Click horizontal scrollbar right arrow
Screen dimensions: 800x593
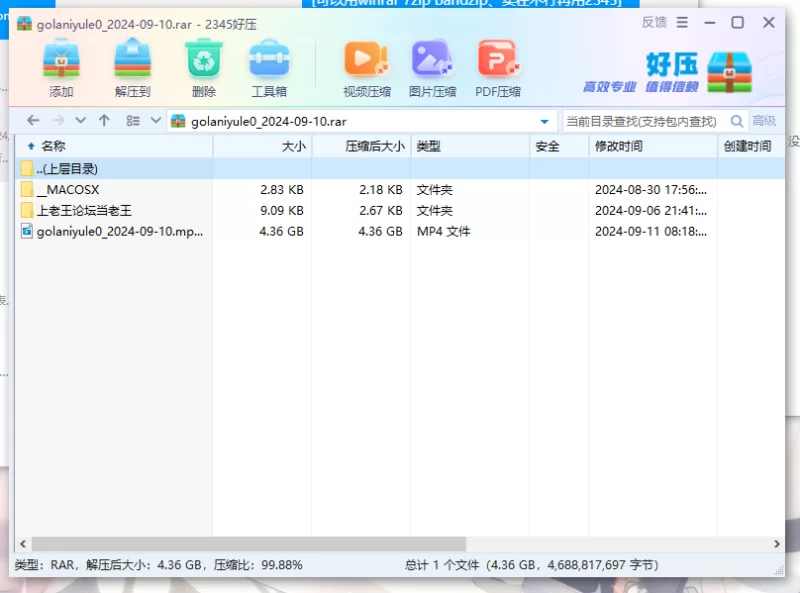[x=777, y=543]
